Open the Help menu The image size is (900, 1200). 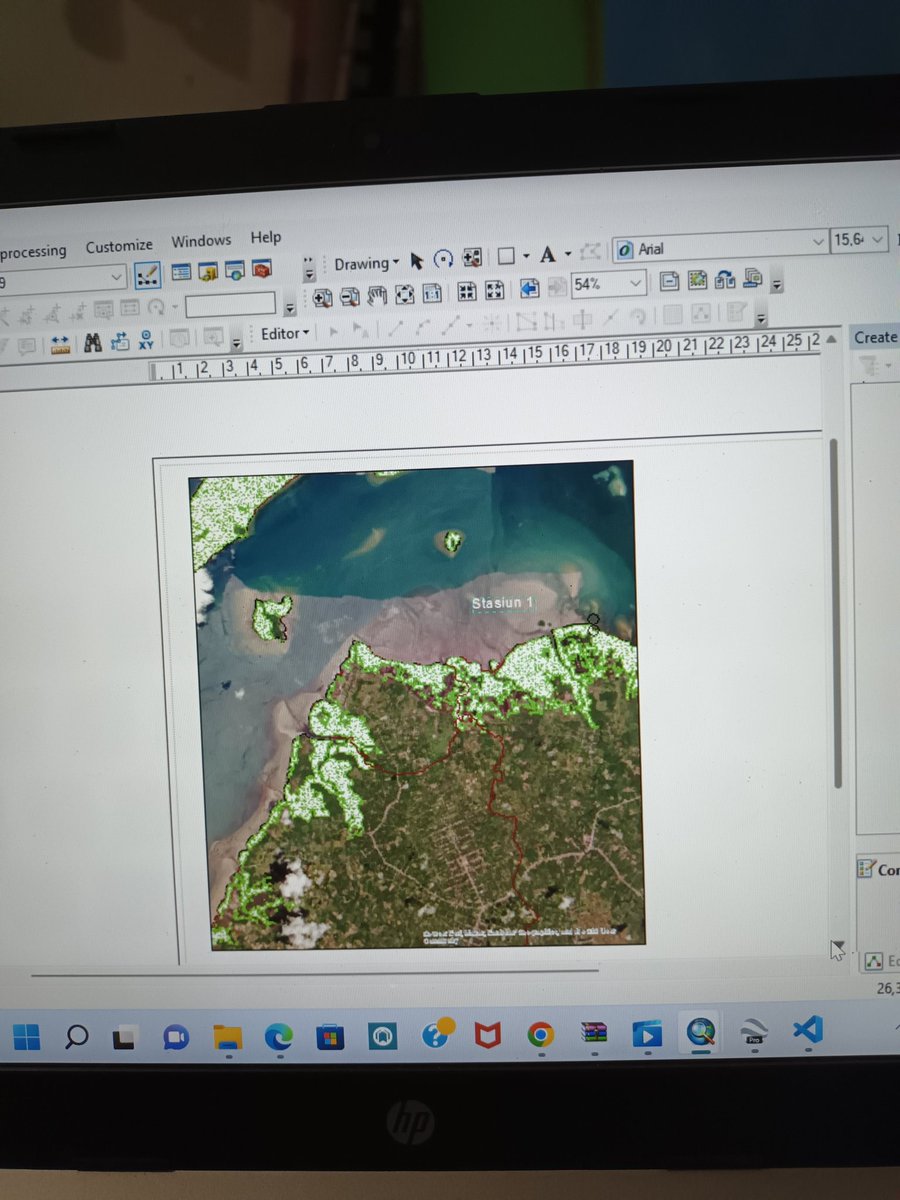click(266, 237)
